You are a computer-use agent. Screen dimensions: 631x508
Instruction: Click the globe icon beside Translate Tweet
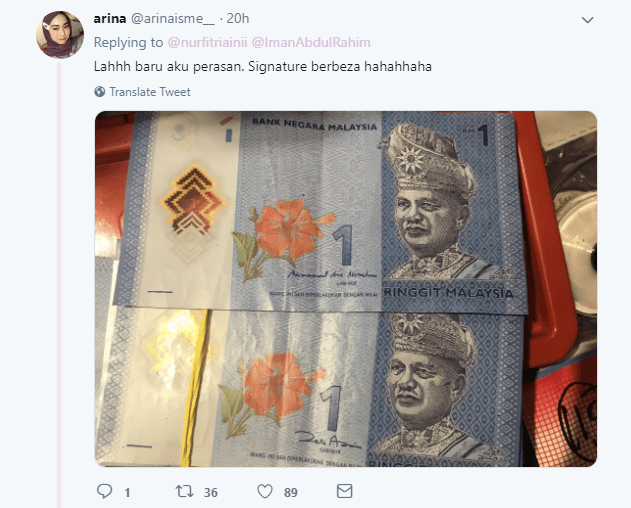[x=100, y=92]
